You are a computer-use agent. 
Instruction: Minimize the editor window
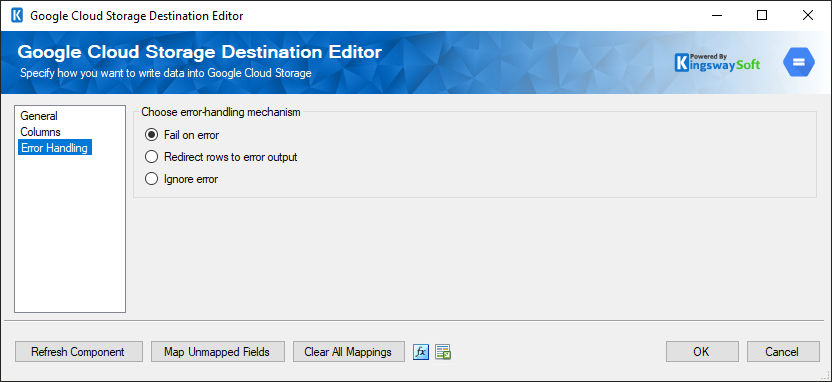[x=716, y=15]
